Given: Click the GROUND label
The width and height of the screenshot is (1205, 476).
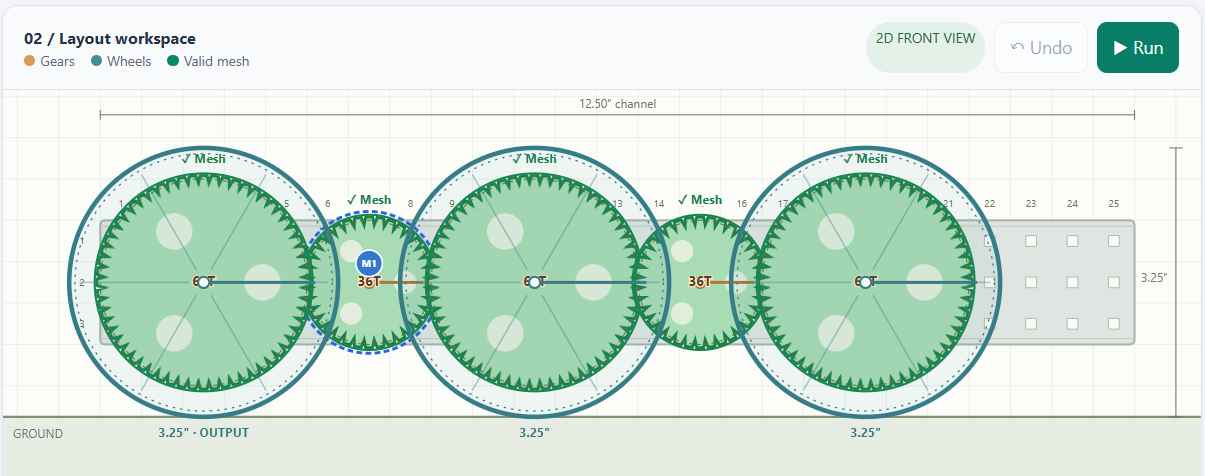Looking at the screenshot, I should tap(38, 434).
